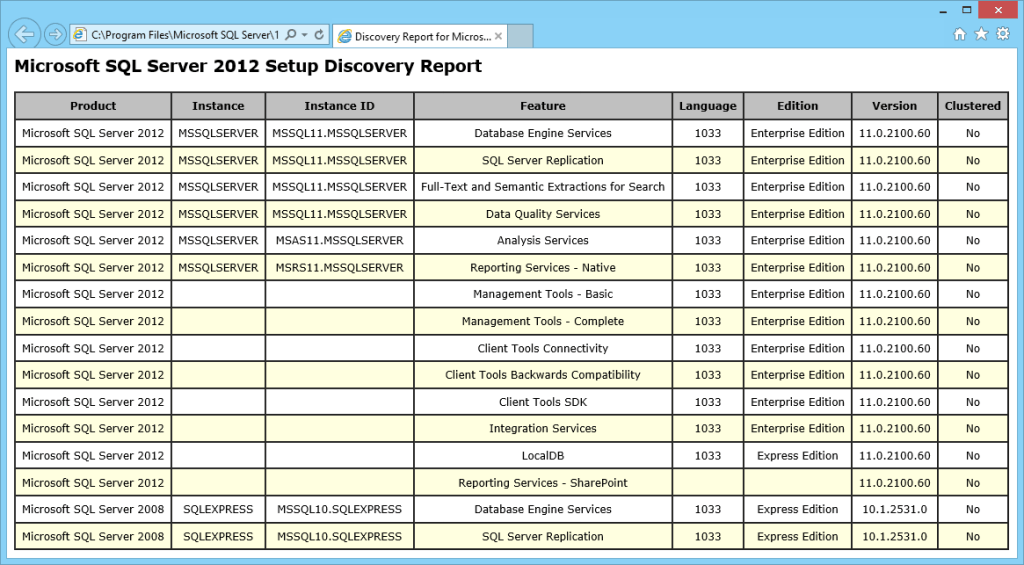Click the Reporting Services - SharePoint cell
1024x565 pixels.
point(543,483)
